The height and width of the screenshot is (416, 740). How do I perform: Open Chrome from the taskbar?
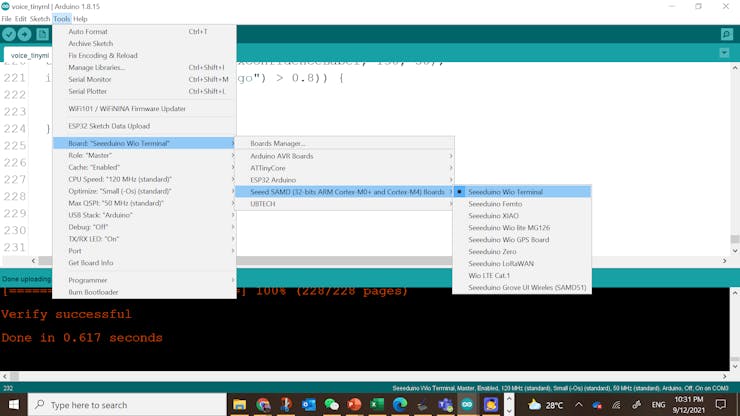[x=263, y=405]
